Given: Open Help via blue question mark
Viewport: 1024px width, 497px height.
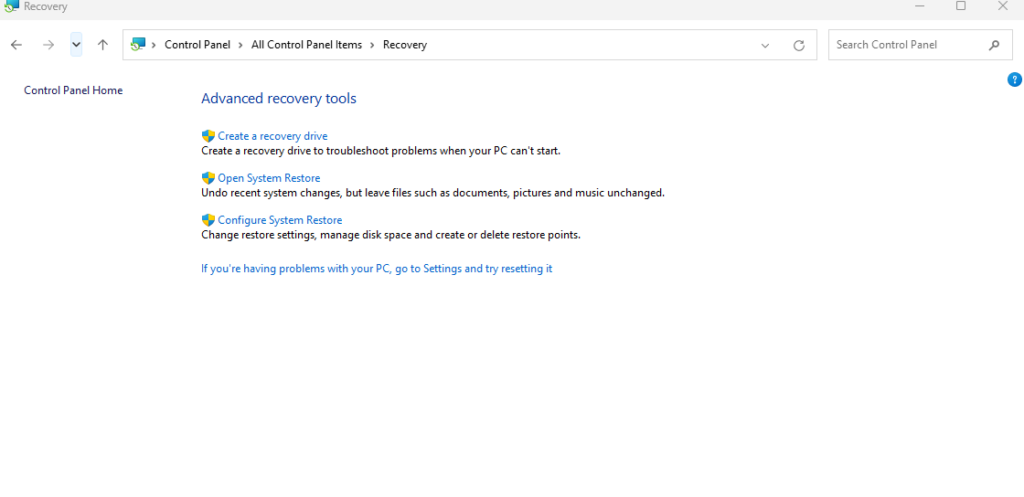Looking at the screenshot, I should coord(1014,80).
